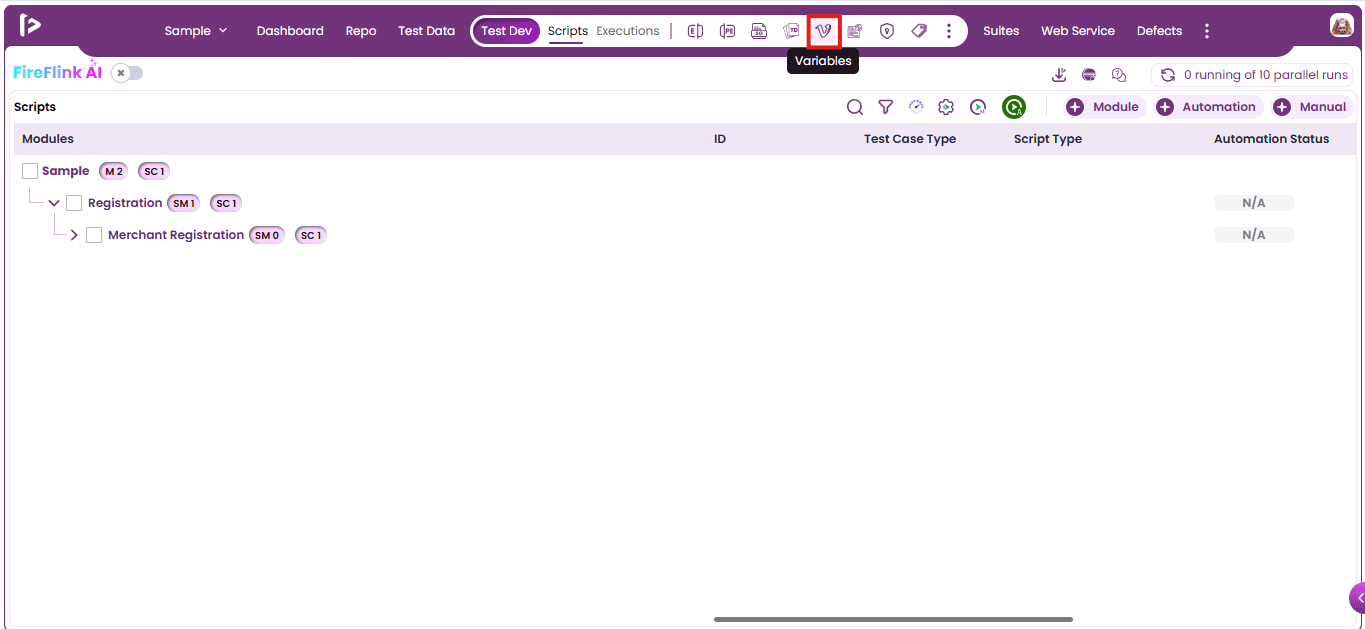Open the filter funnel in Scripts bar
The width and height of the screenshot is (1365, 629).
pos(885,107)
